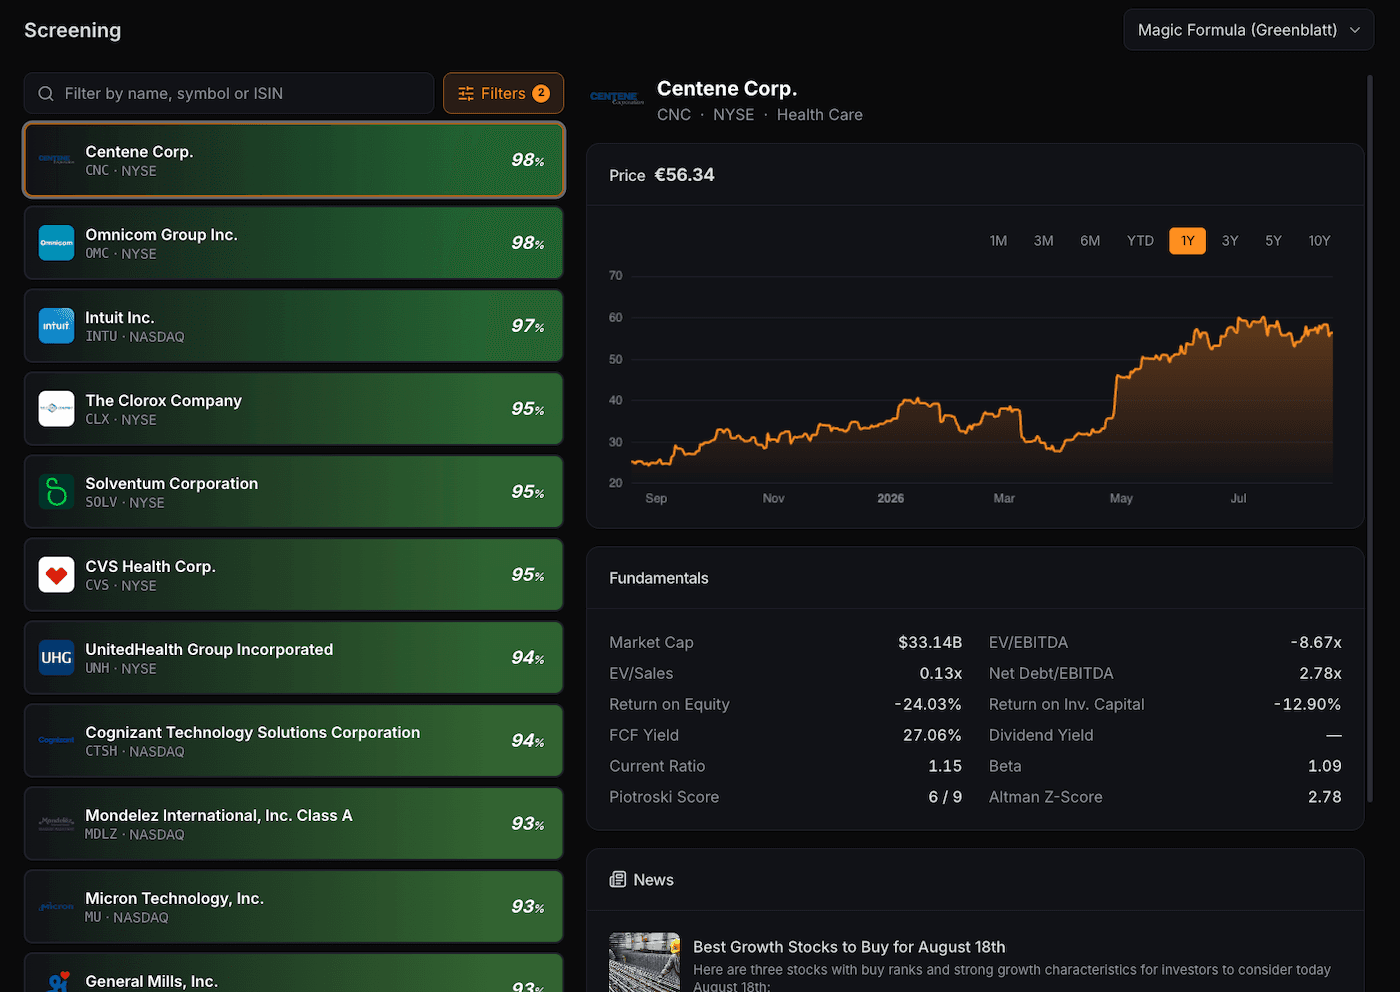Click the Health Care sector label
The height and width of the screenshot is (992, 1400).
click(820, 115)
